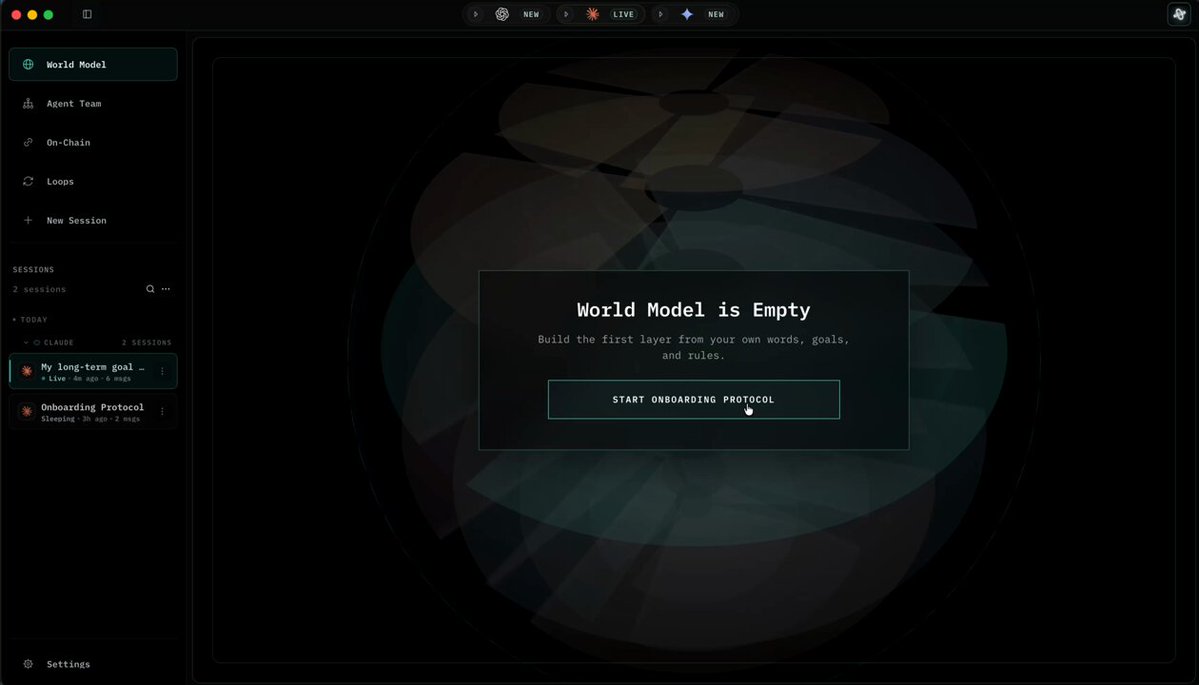Select the Onboarding Protocol session
This screenshot has height=685, width=1199.
[x=93, y=411]
